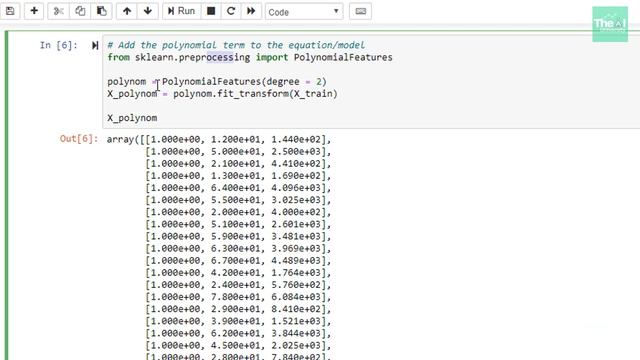Run the current cell
Viewport: 640px width, 360px height.
tap(182, 11)
